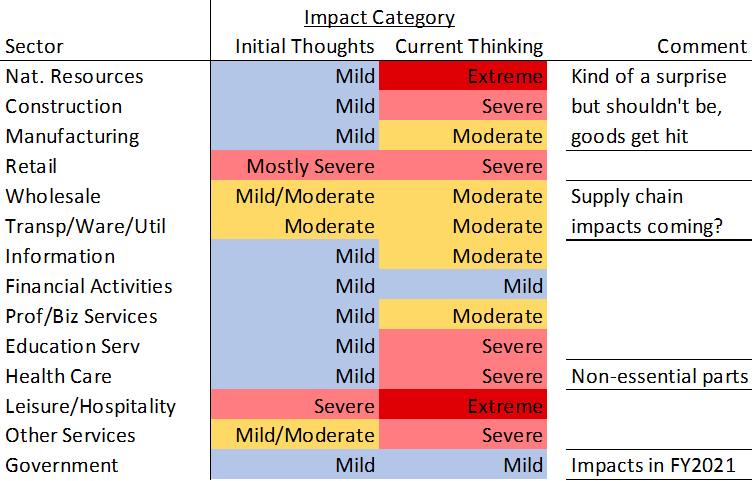The image size is (753, 481).
Task: Click the Comment column header
Action: [x=701, y=47]
